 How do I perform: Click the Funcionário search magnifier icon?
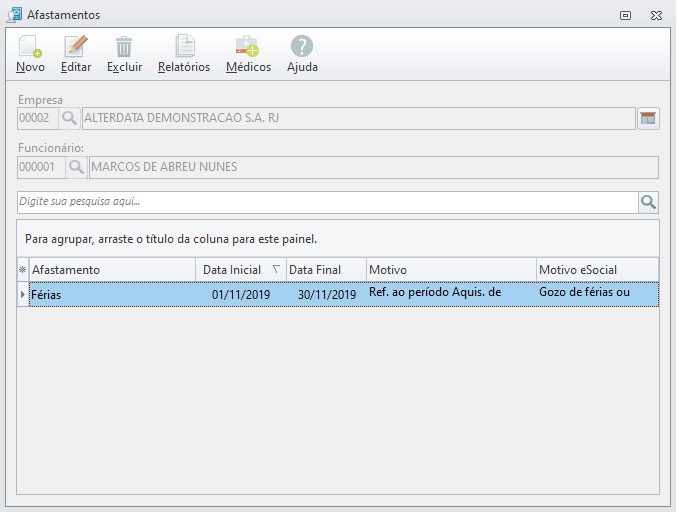click(x=76, y=168)
